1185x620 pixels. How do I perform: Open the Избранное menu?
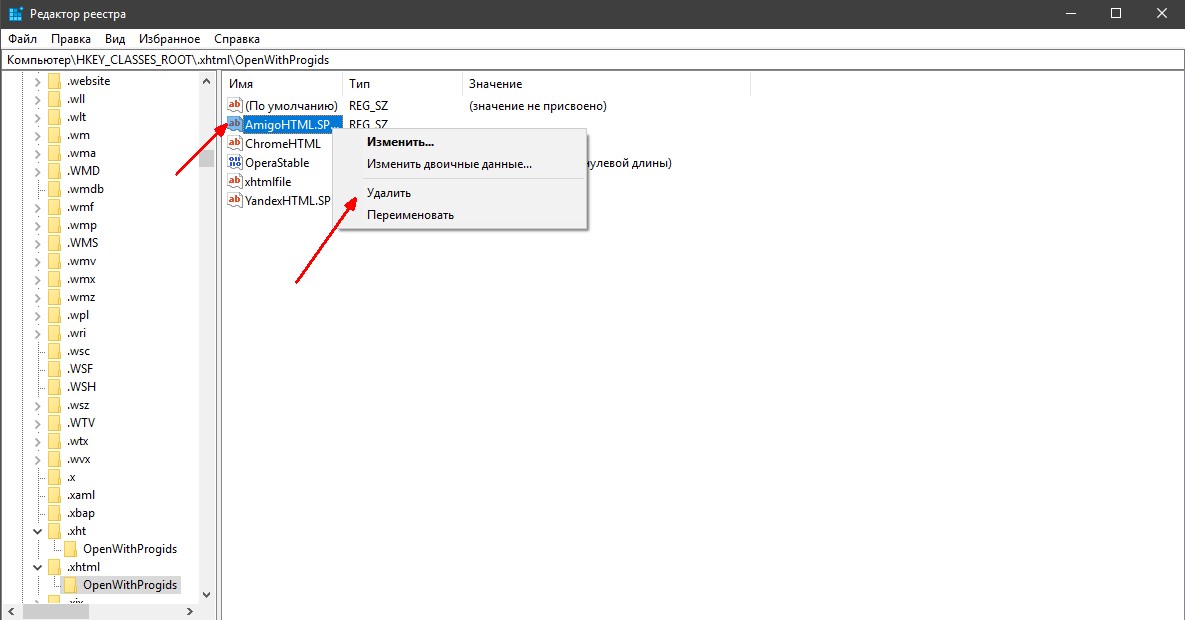pos(169,39)
